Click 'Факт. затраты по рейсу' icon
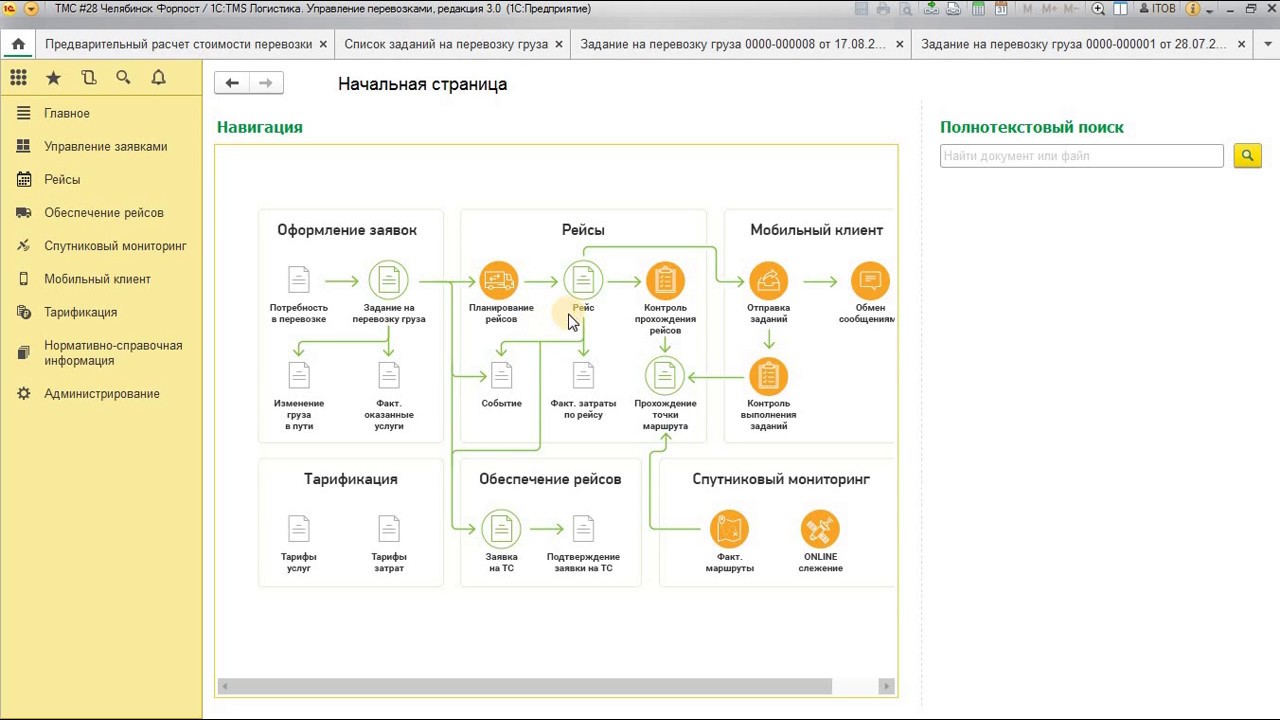 pyautogui.click(x=583, y=375)
